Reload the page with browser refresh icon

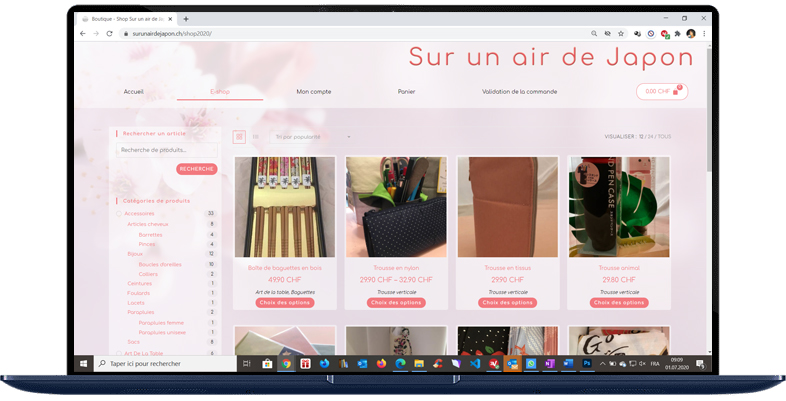[109, 33]
